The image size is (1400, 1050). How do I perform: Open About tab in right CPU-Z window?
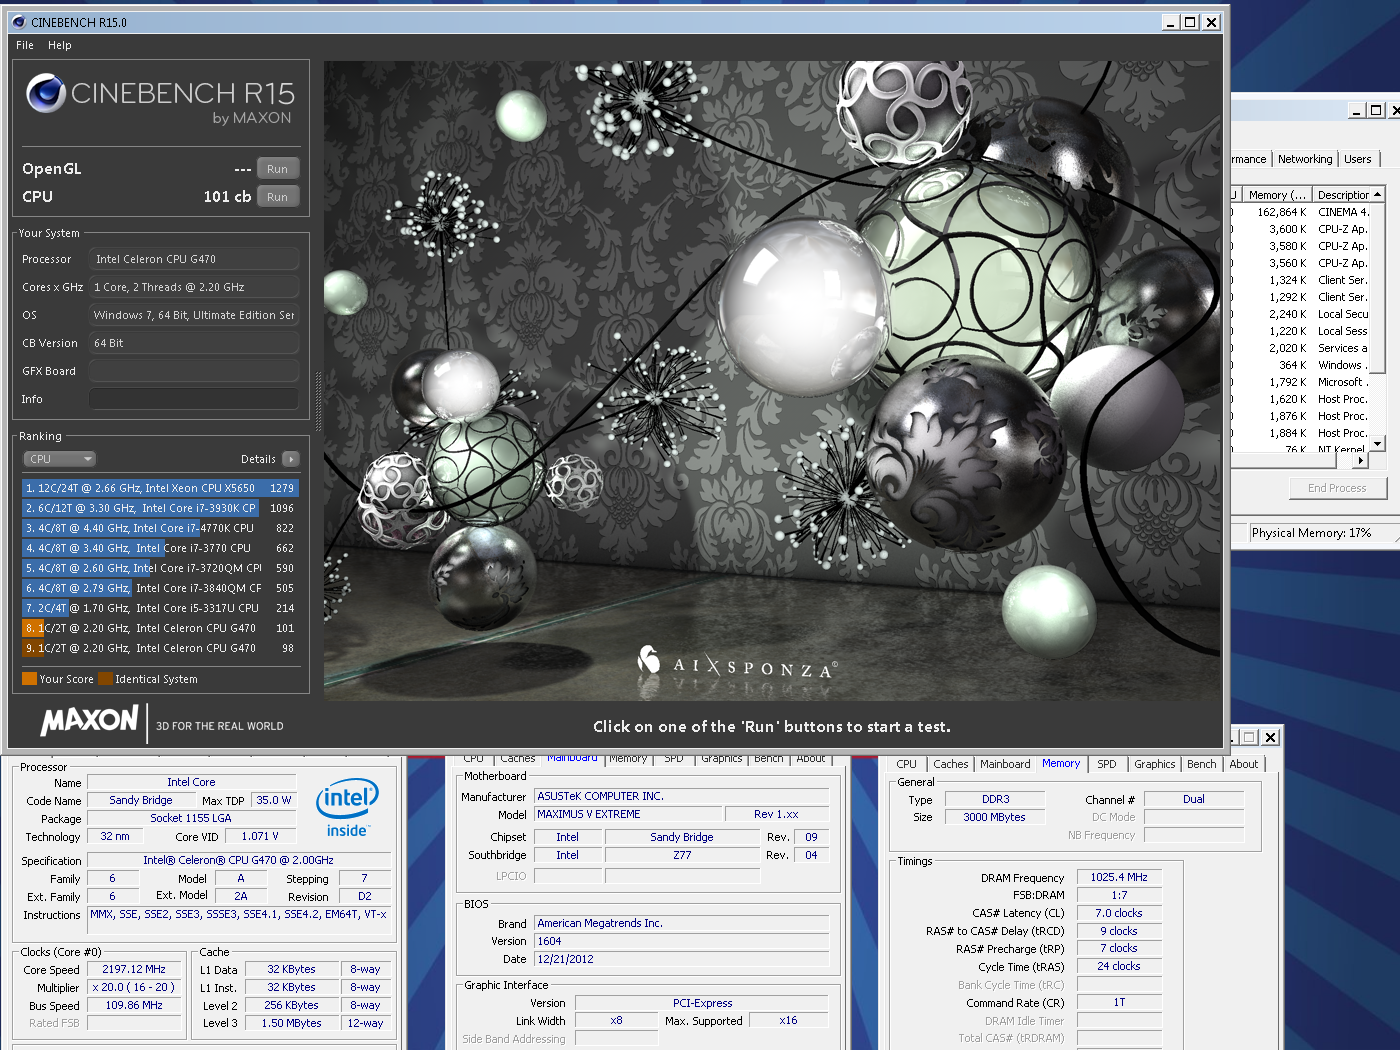pos(1244,764)
